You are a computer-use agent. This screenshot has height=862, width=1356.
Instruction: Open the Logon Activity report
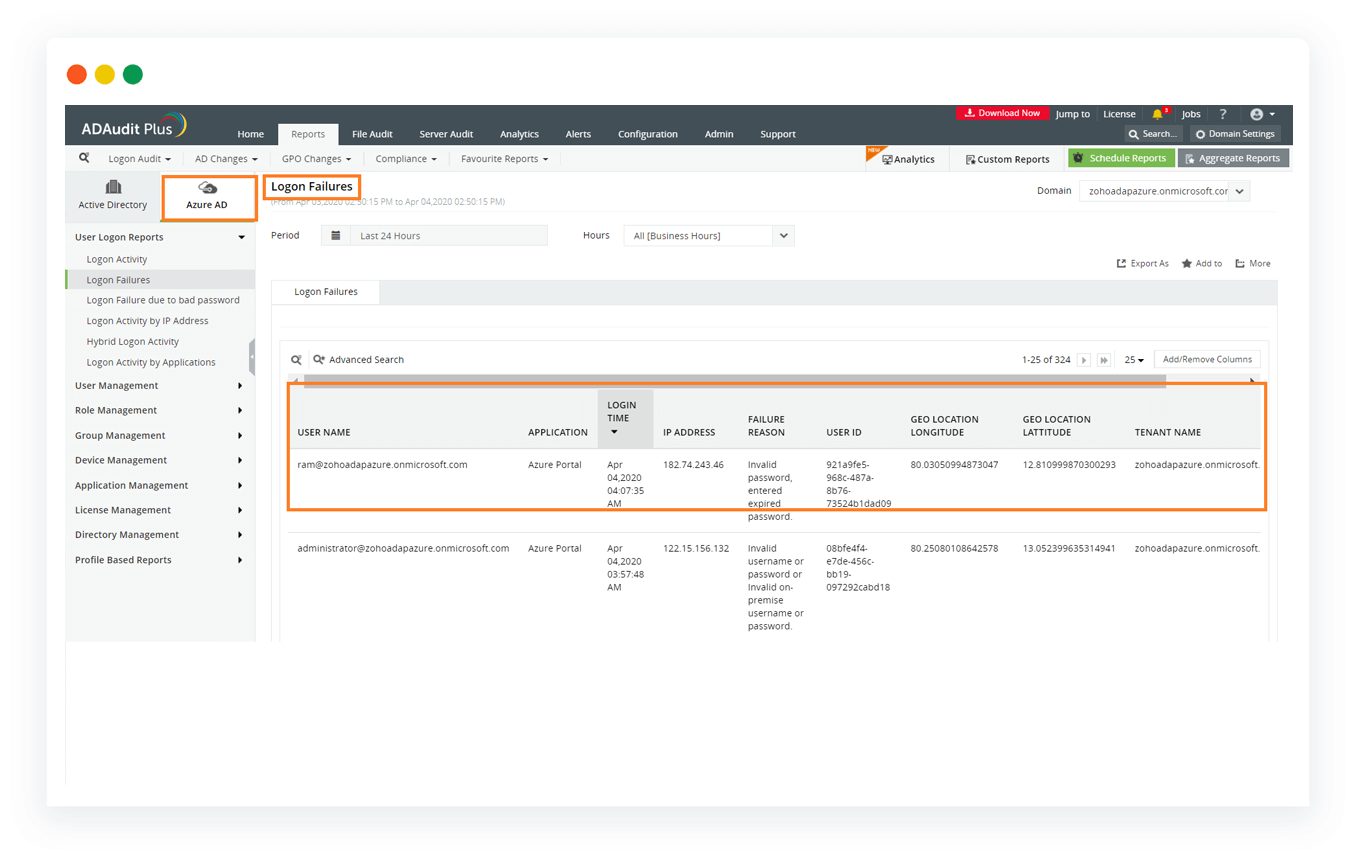(x=117, y=260)
